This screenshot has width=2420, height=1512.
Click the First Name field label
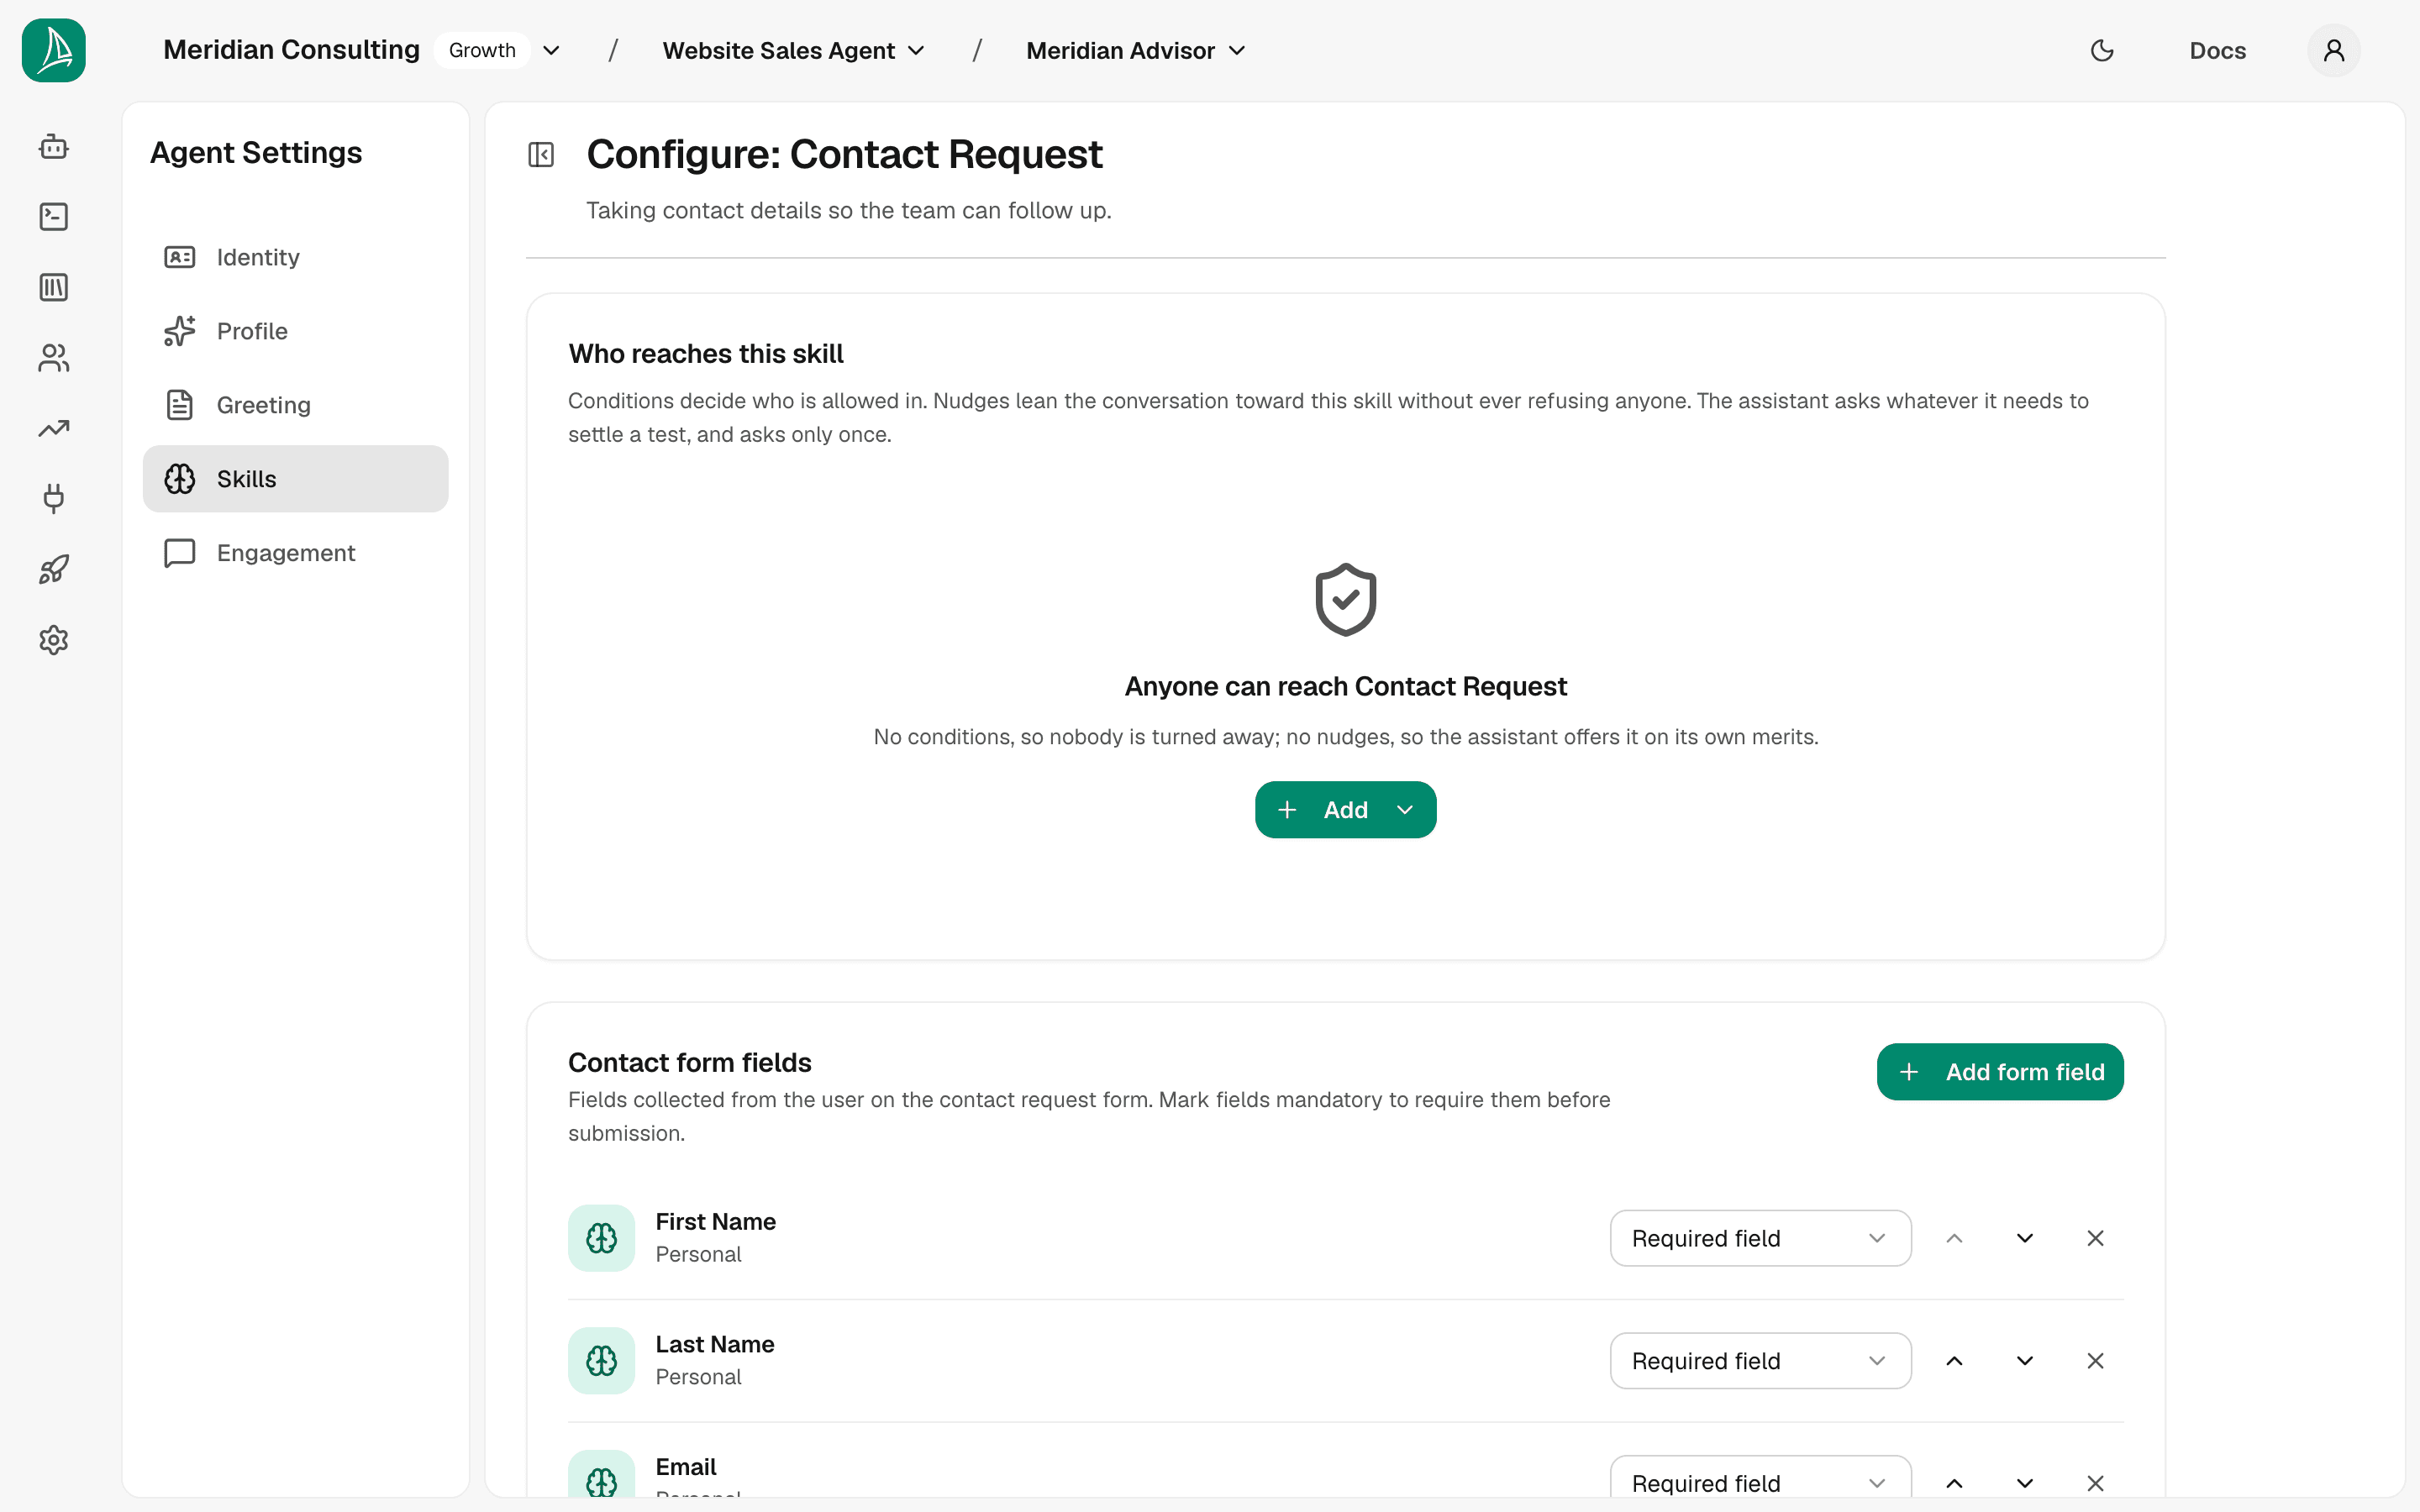(x=716, y=1222)
